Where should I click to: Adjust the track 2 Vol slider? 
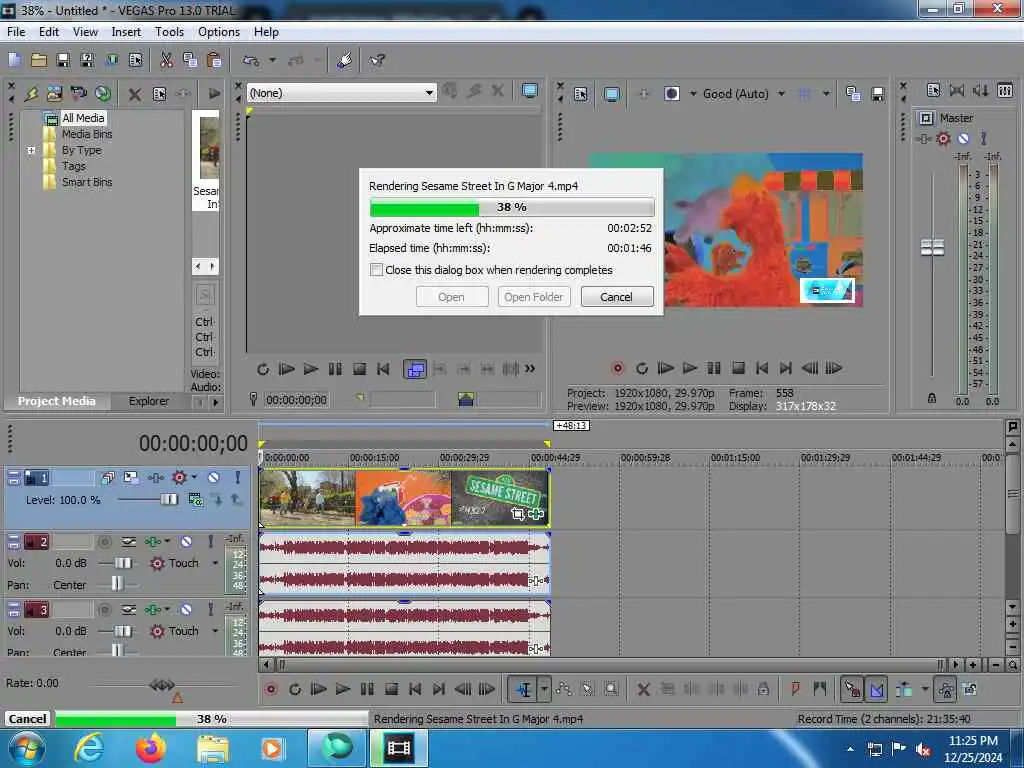(x=123, y=563)
